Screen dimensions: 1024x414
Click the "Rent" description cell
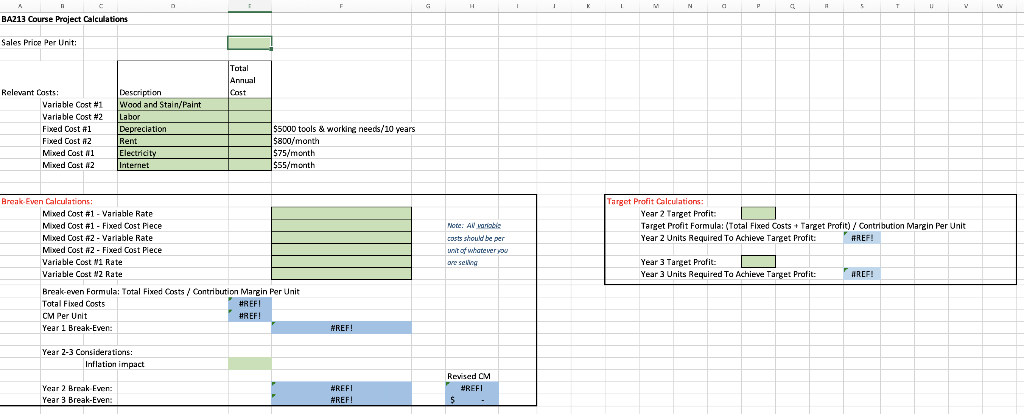point(173,141)
